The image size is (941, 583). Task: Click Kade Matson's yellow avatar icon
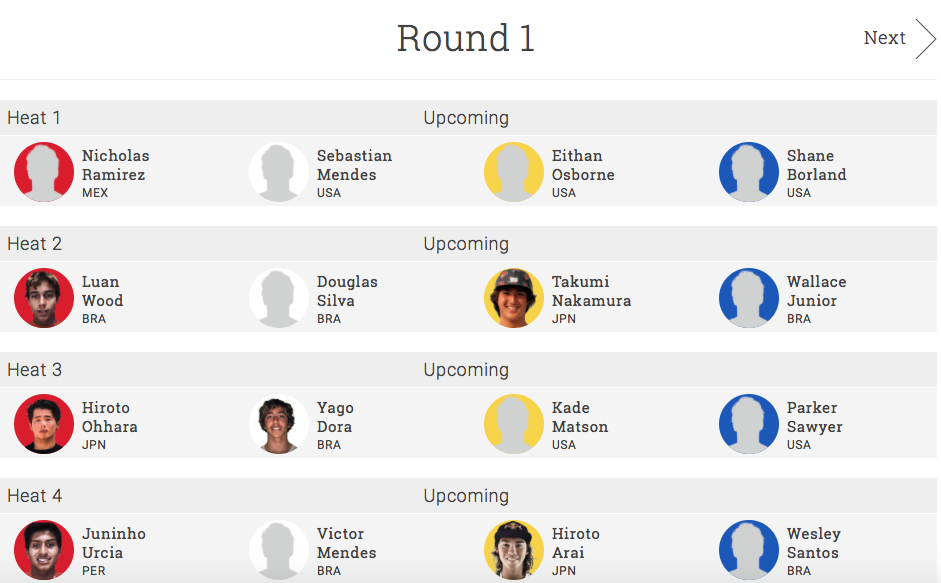[514, 424]
